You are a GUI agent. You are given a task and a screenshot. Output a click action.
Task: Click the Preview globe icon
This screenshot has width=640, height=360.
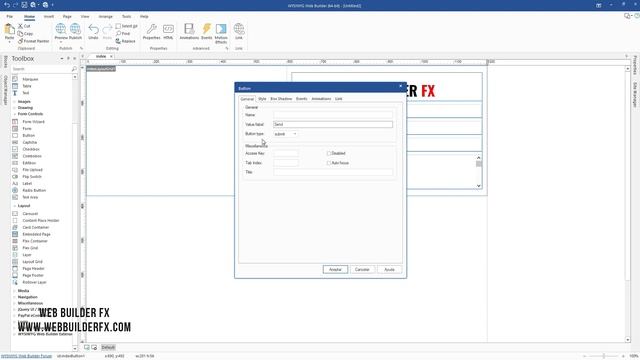point(61,29)
